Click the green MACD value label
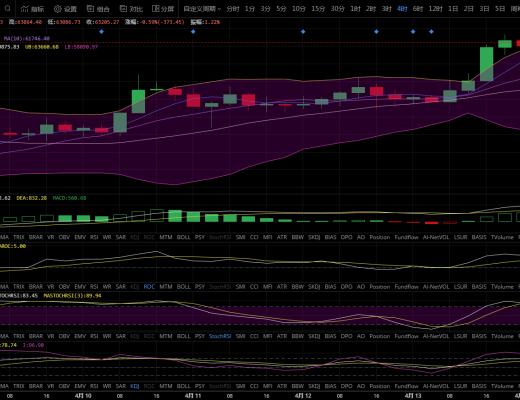Screen dimensions: 520x400 tap(69, 198)
